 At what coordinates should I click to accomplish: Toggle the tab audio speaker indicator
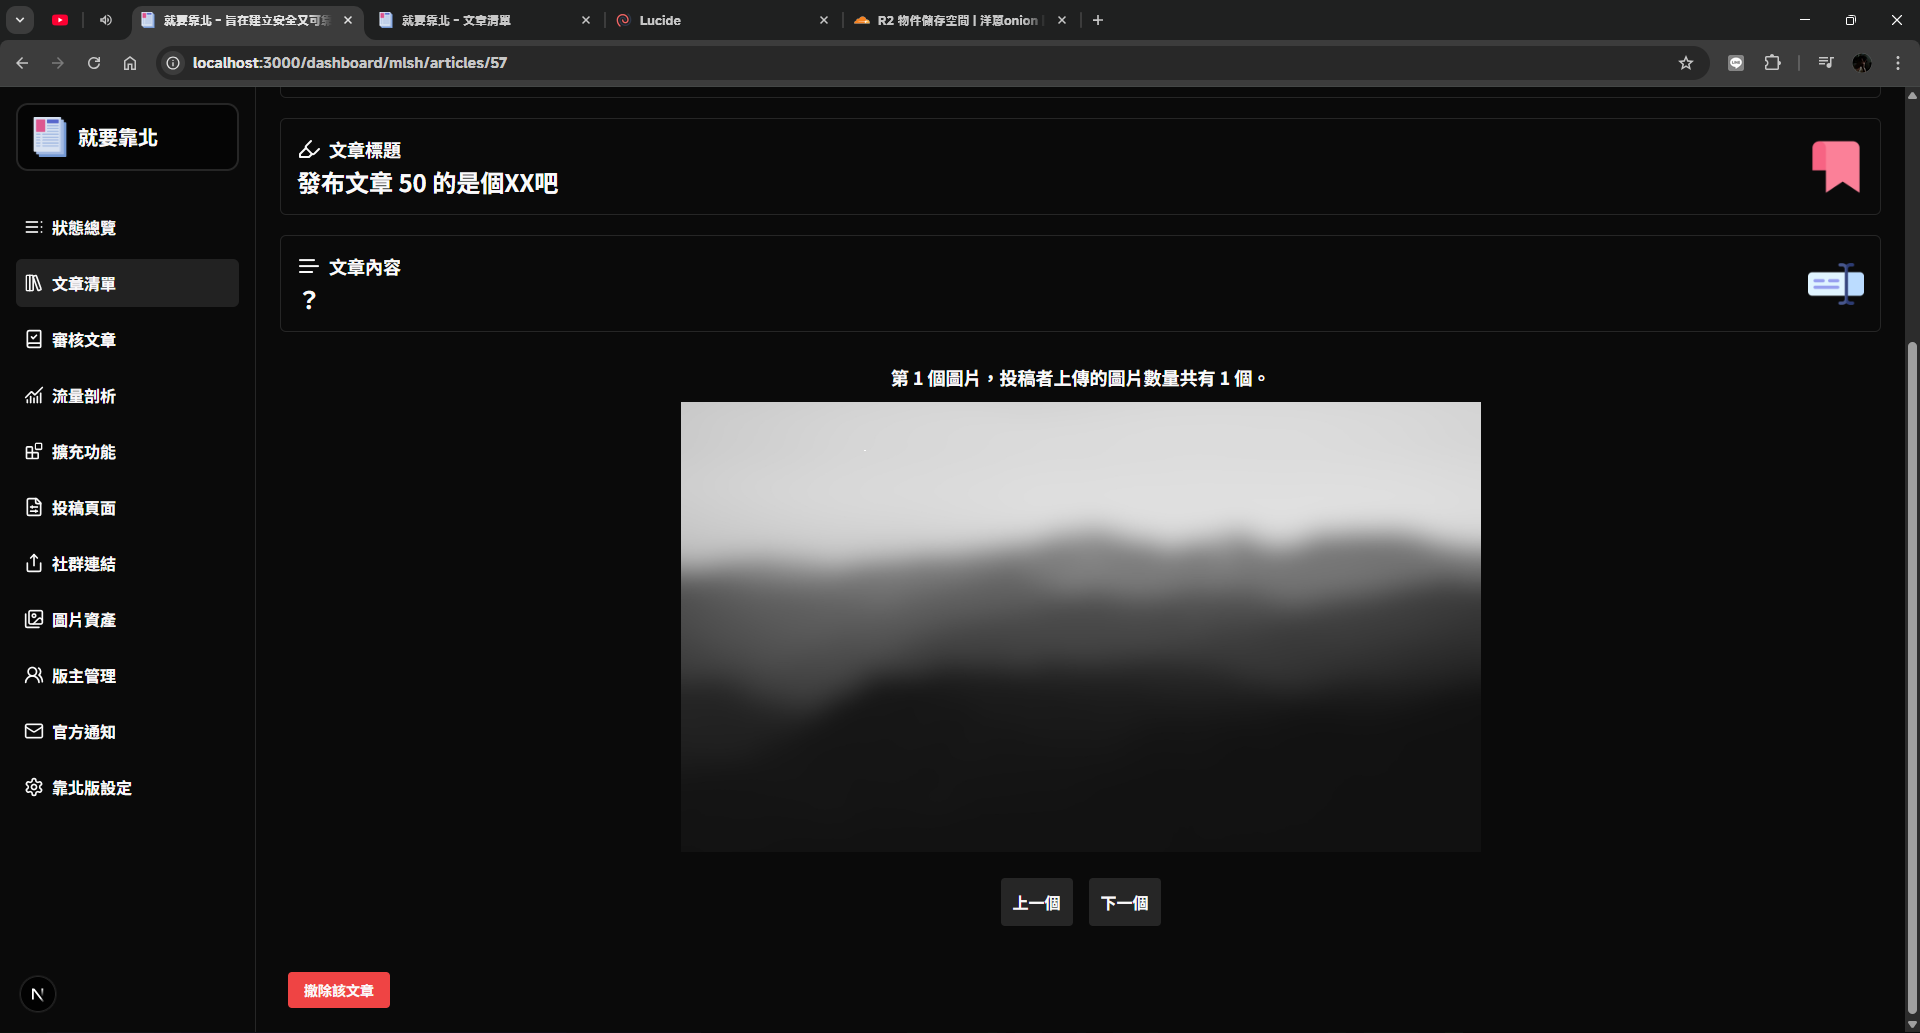[105, 20]
